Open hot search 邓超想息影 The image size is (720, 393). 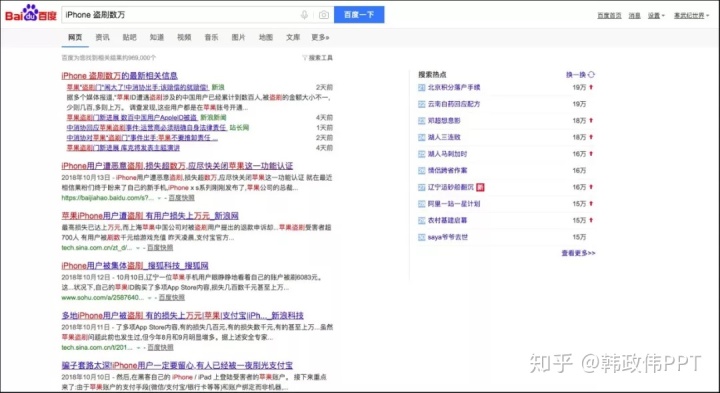444,121
